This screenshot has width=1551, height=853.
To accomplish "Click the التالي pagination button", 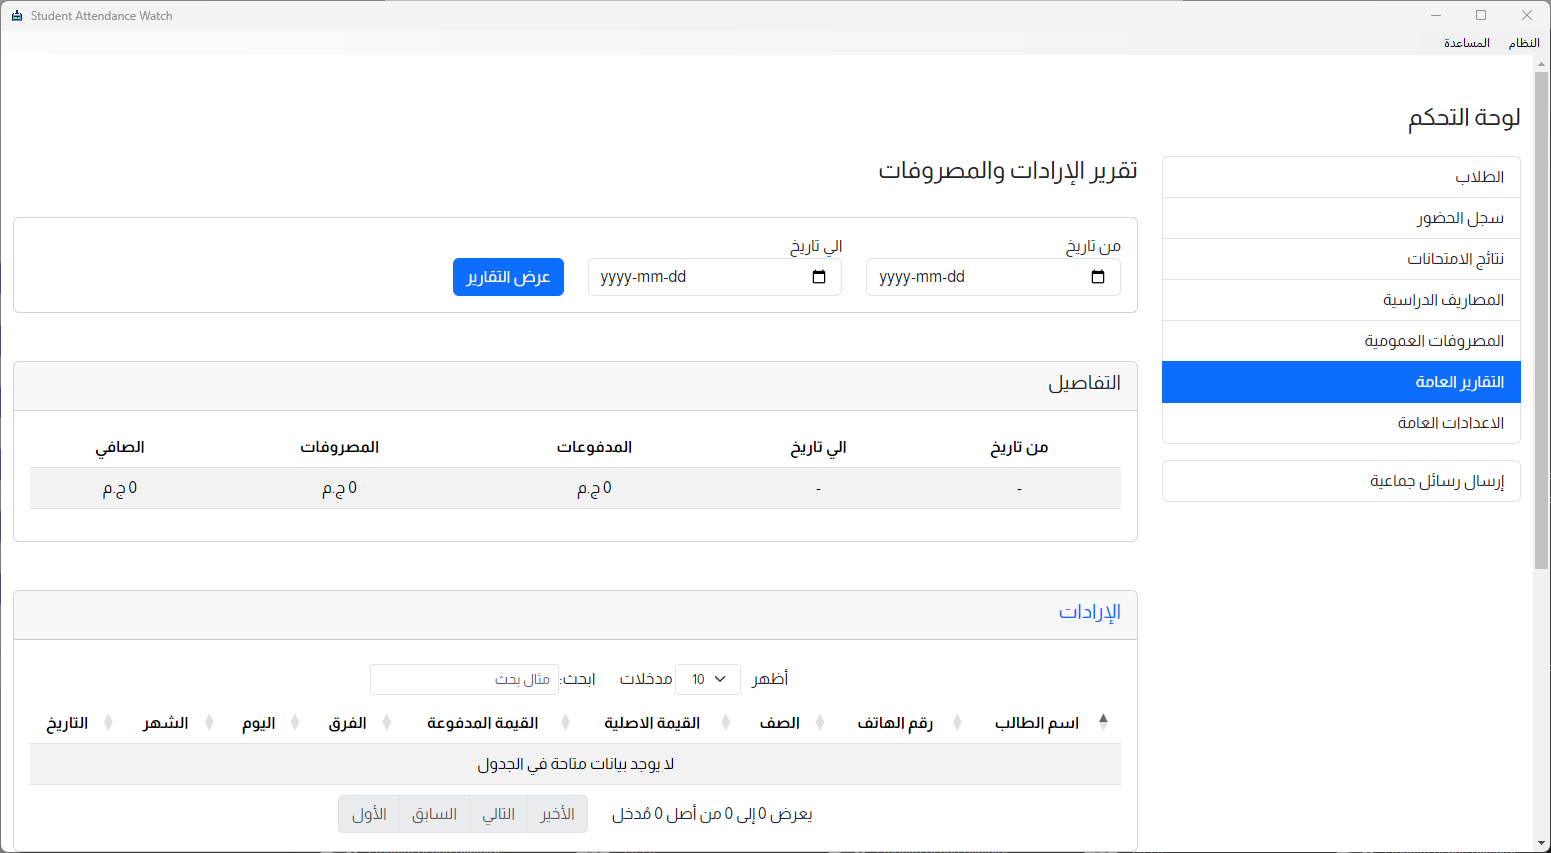I will (x=498, y=814).
